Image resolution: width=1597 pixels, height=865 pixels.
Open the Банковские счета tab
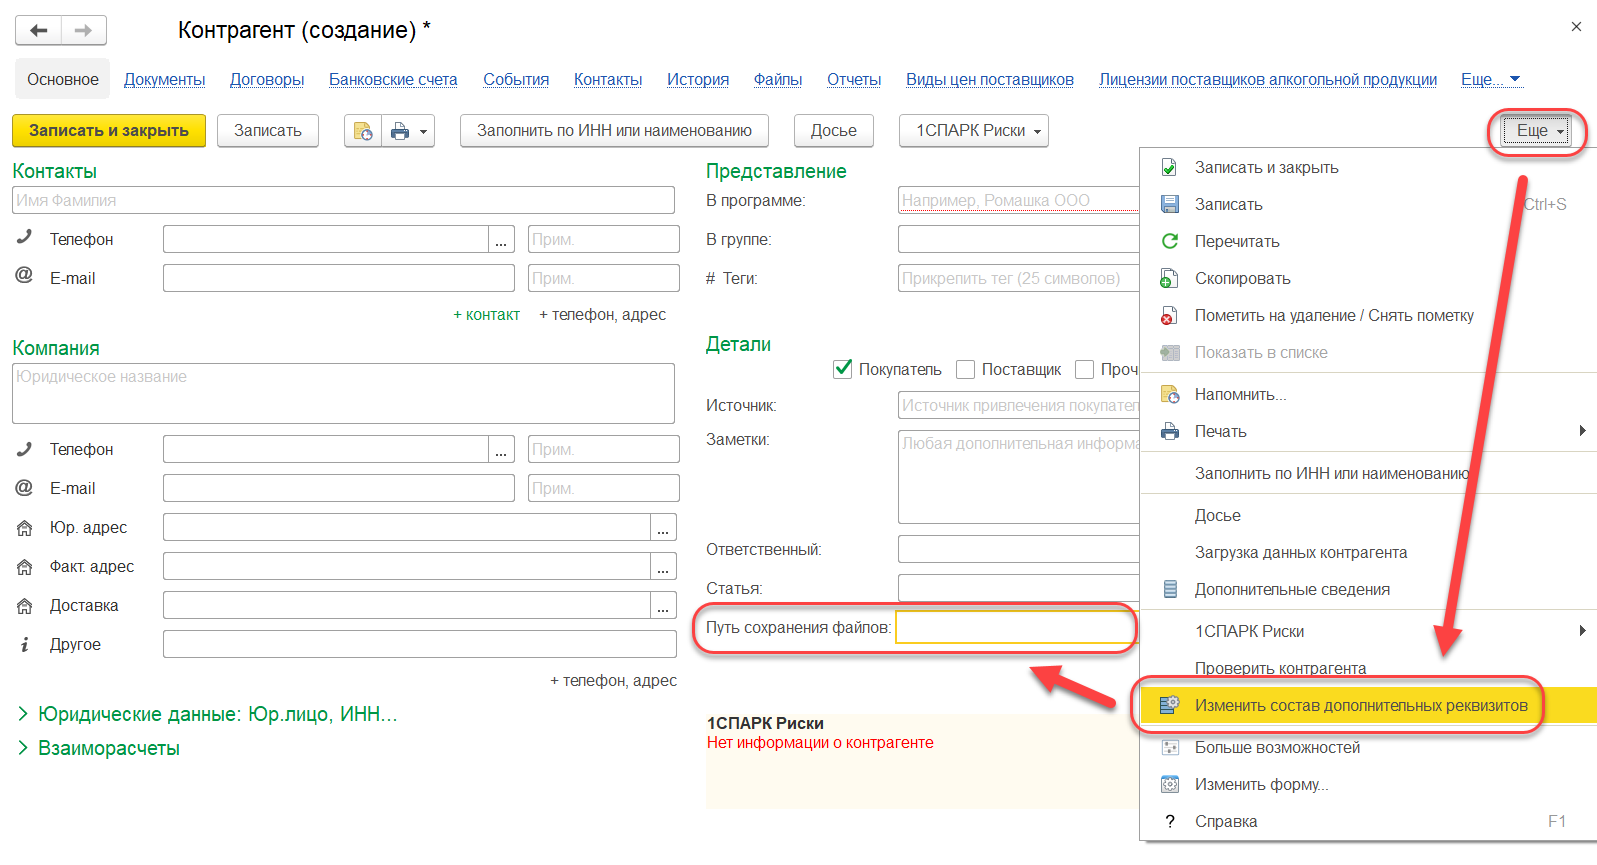point(393,79)
